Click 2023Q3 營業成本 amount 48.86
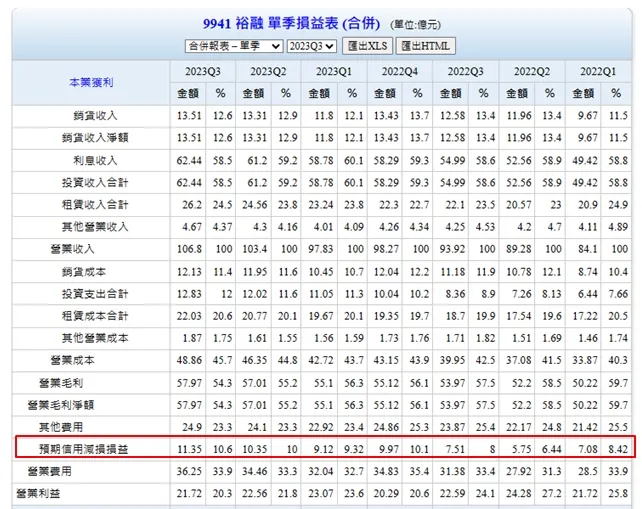The image size is (642, 509). point(189,360)
